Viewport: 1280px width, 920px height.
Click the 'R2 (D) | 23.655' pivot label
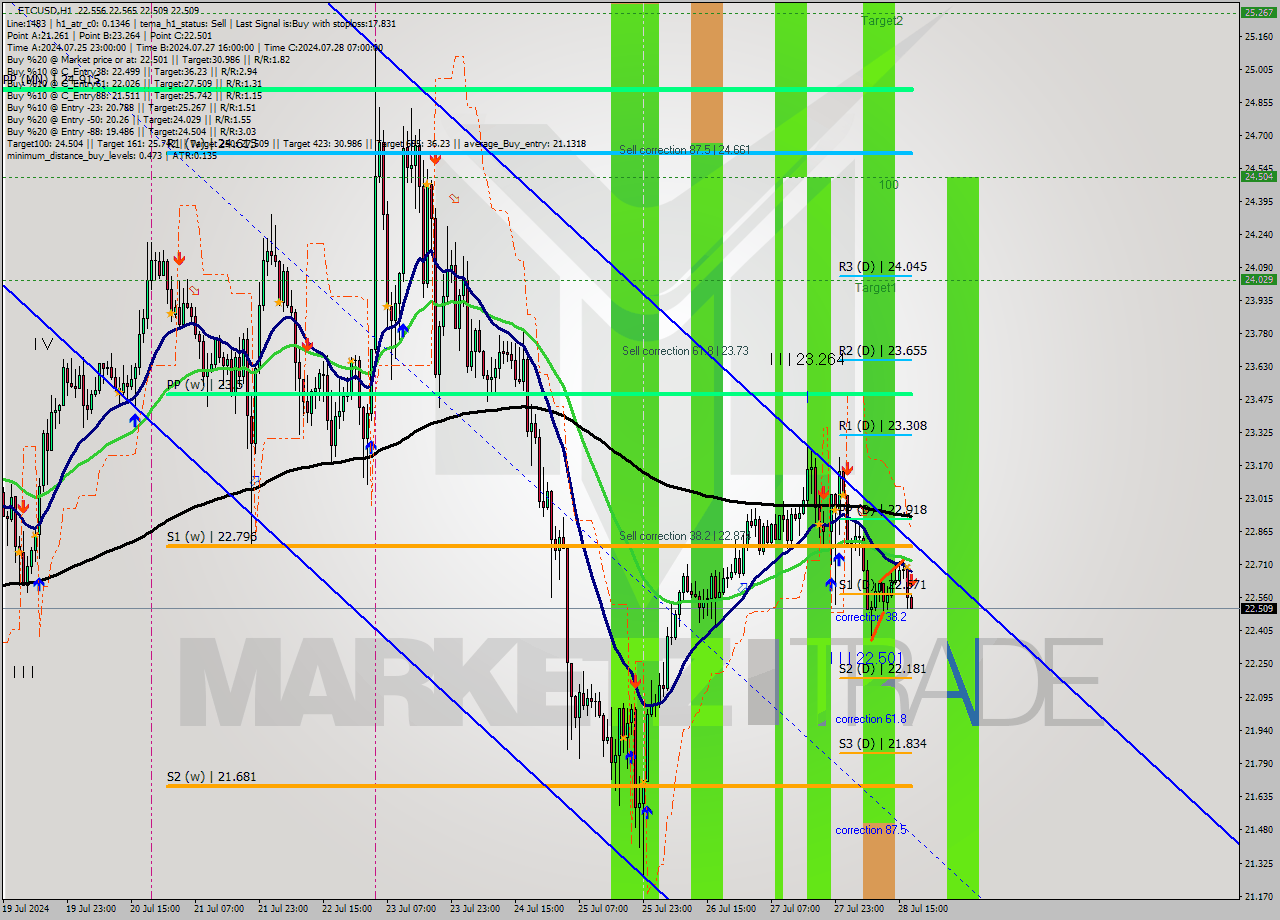point(882,351)
